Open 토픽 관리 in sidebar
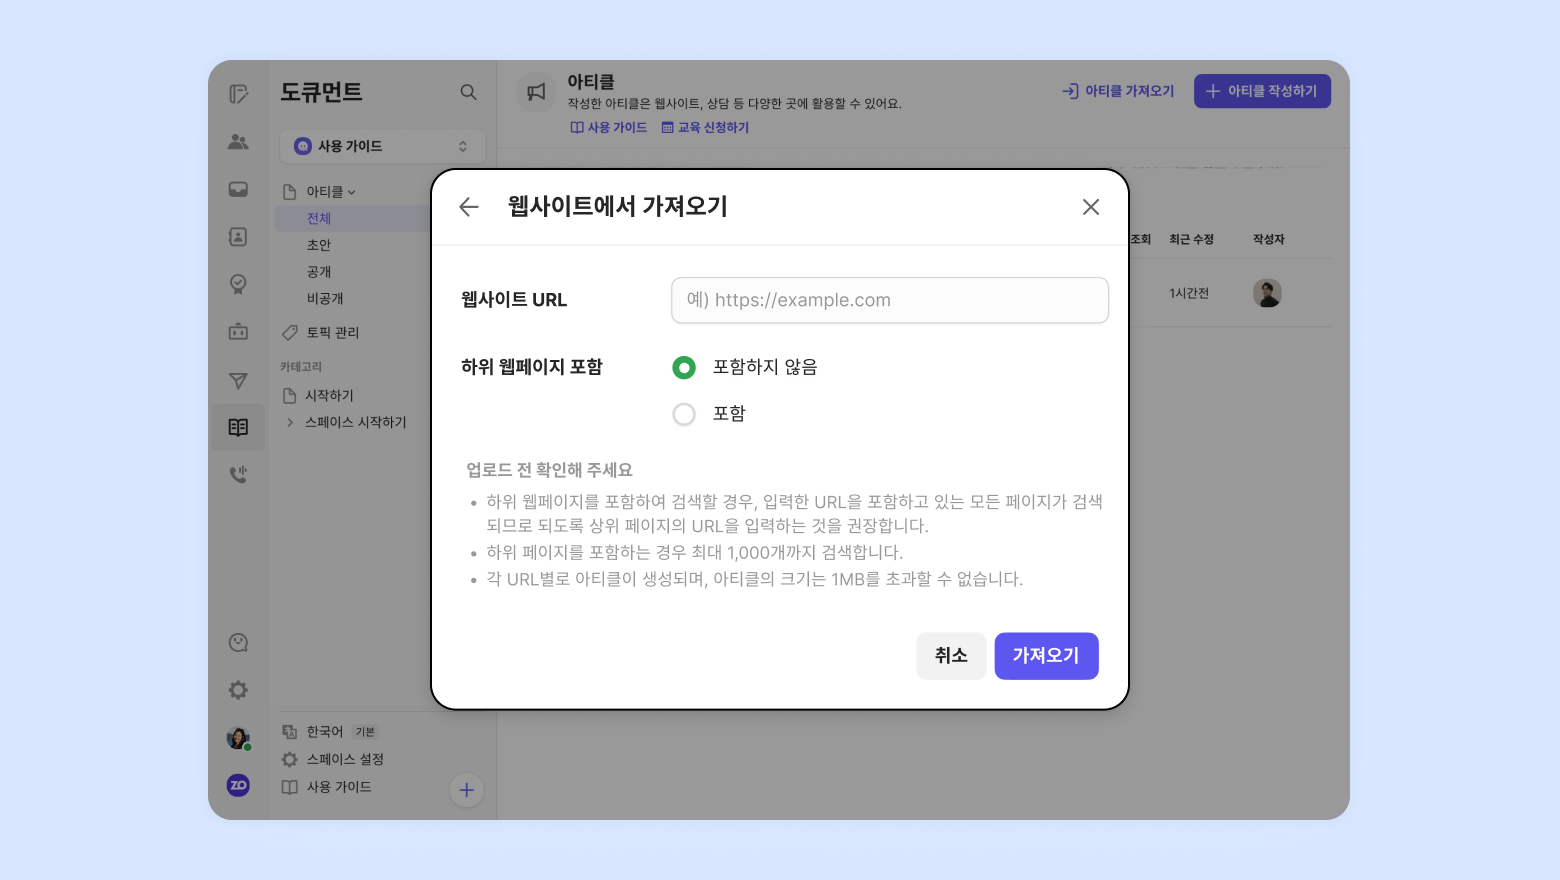Viewport: 1560px width, 880px height. pos(332,332)
